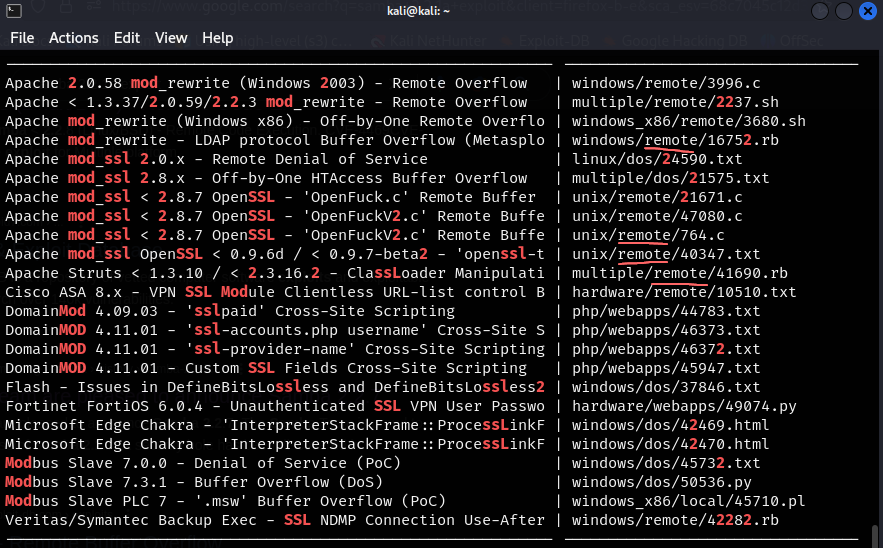883x548 pixels.
Task: Click the path unix/remote/40347.txt
Action: click(x=666, y=255)
